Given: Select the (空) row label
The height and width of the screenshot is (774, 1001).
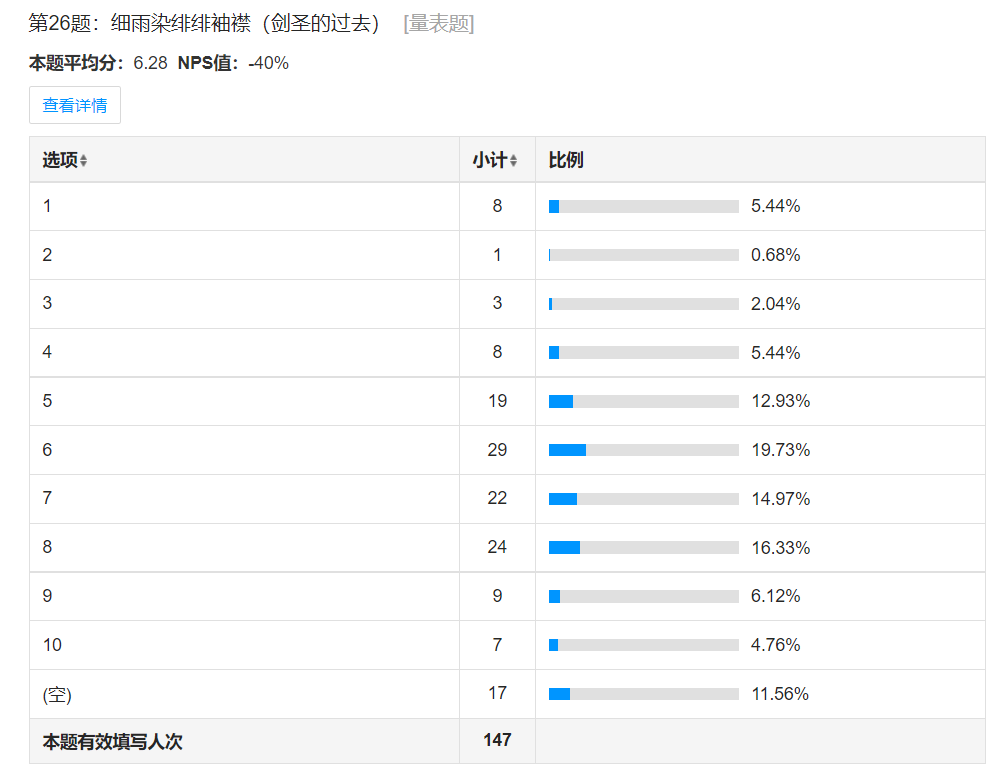Looking at the screenshot, I should pos(57,694).
